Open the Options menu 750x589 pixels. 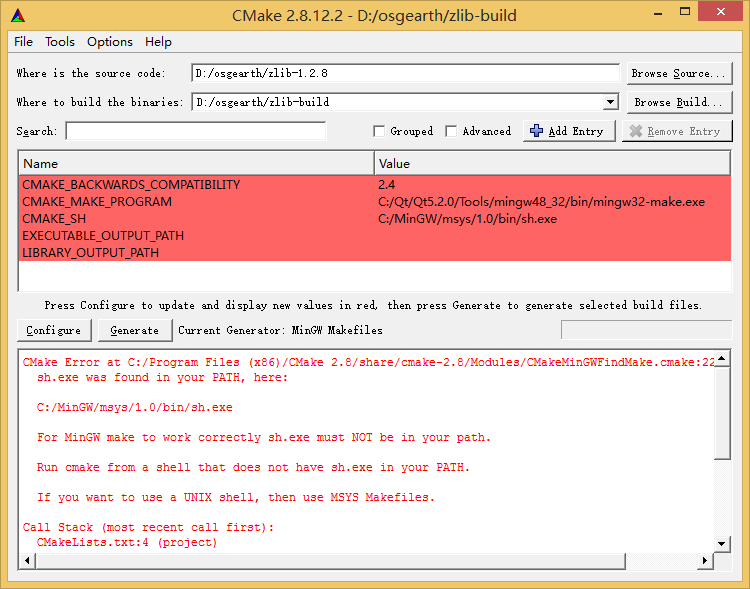point(110,42)
